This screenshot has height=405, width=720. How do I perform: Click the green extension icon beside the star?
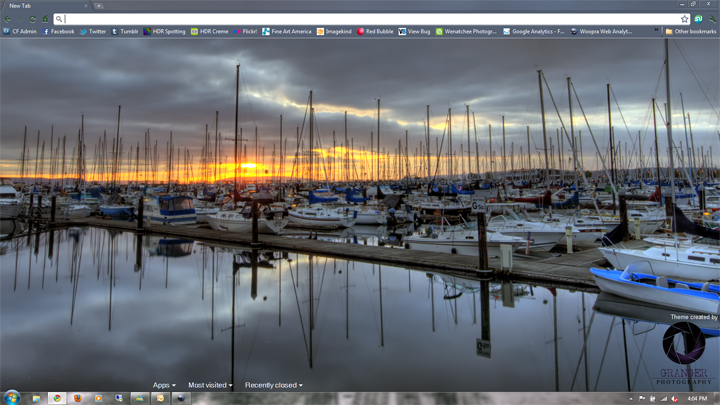tap(698, 19)
